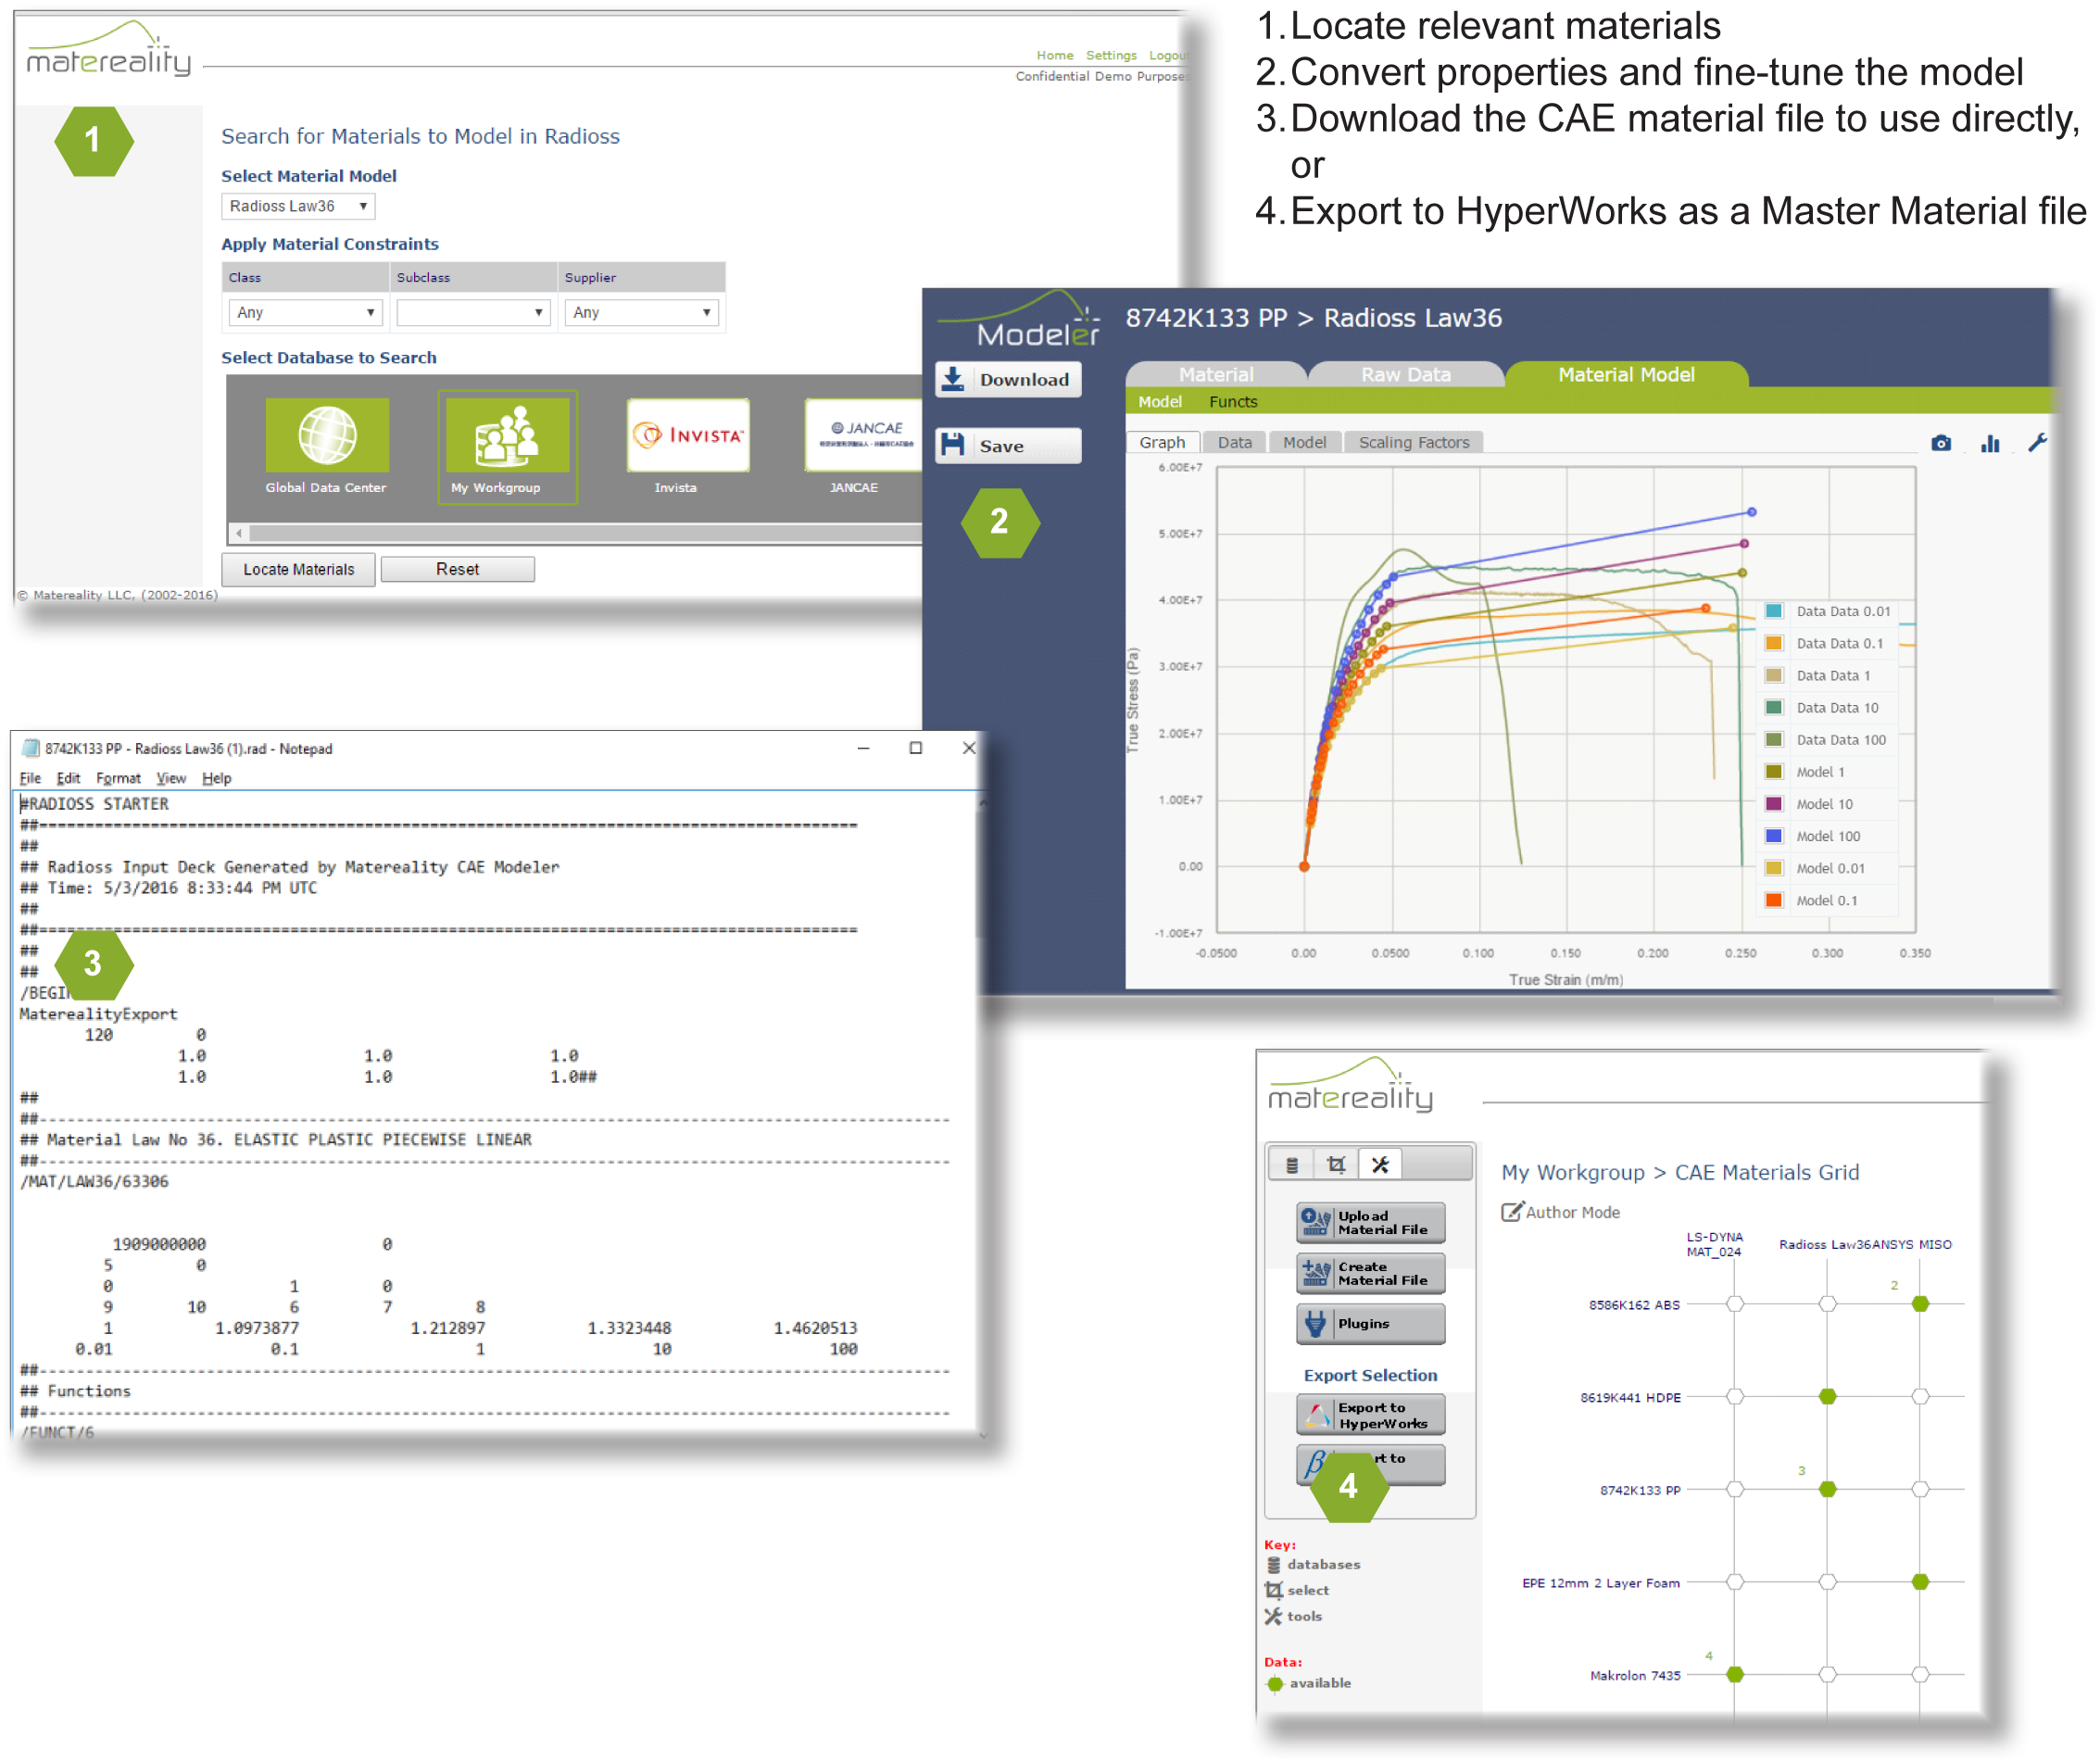Open the Home link in top navigation

click(1055, 55)
